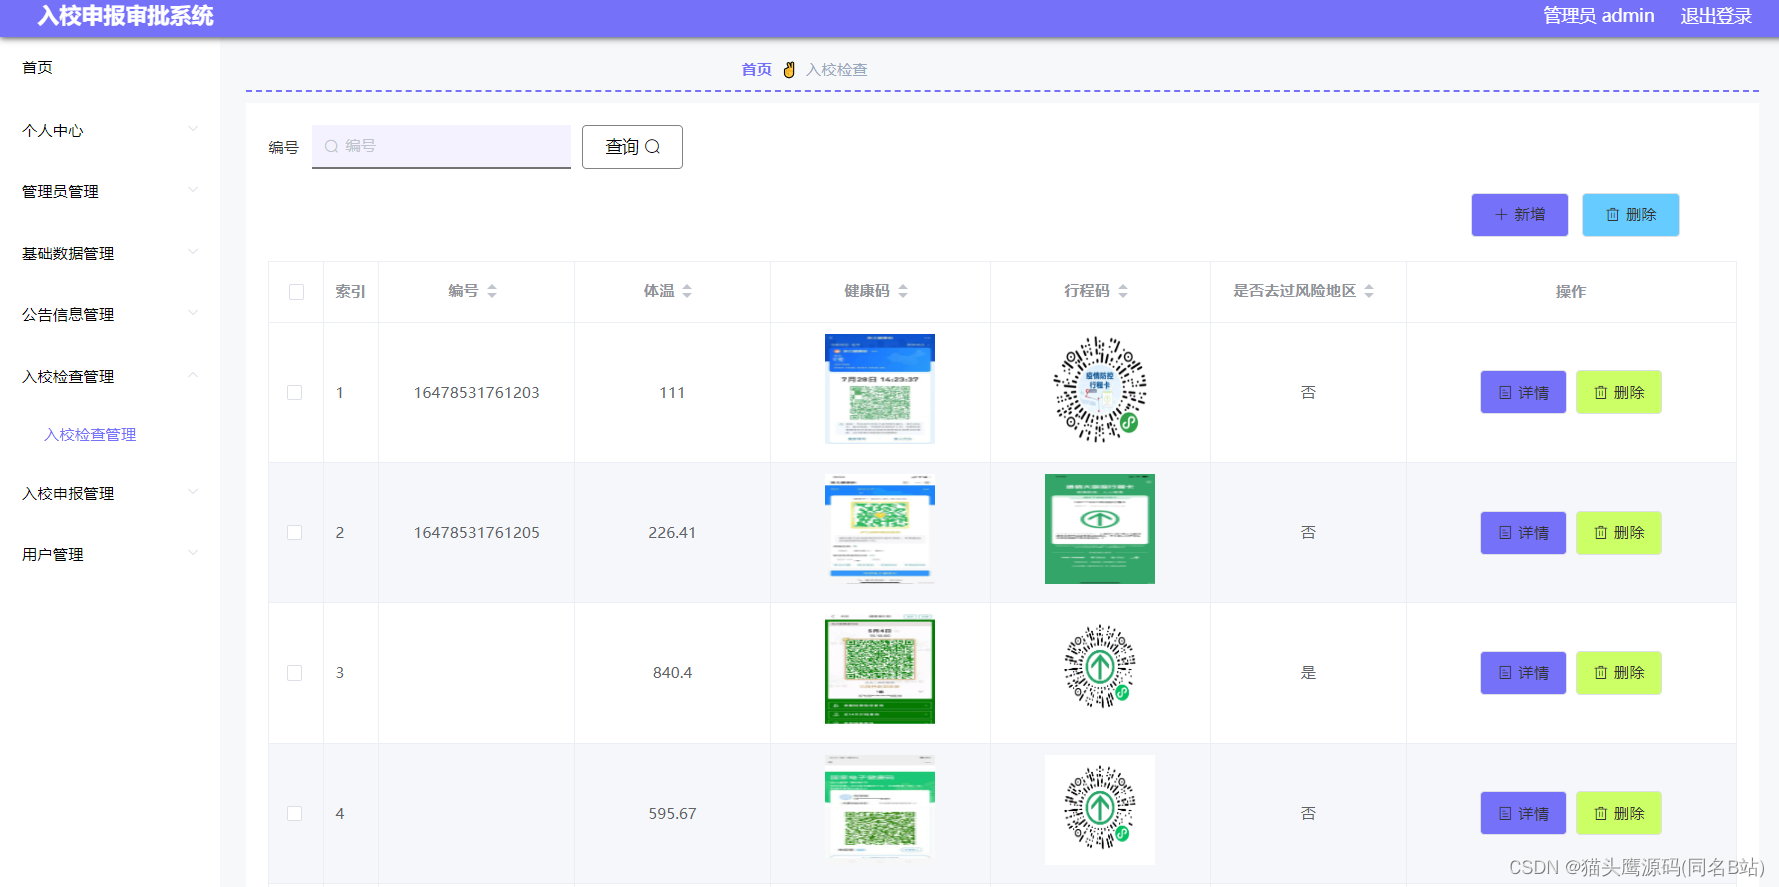Click sort arrows in 是否去过风险地区 header

click(x=1369, y=291)
